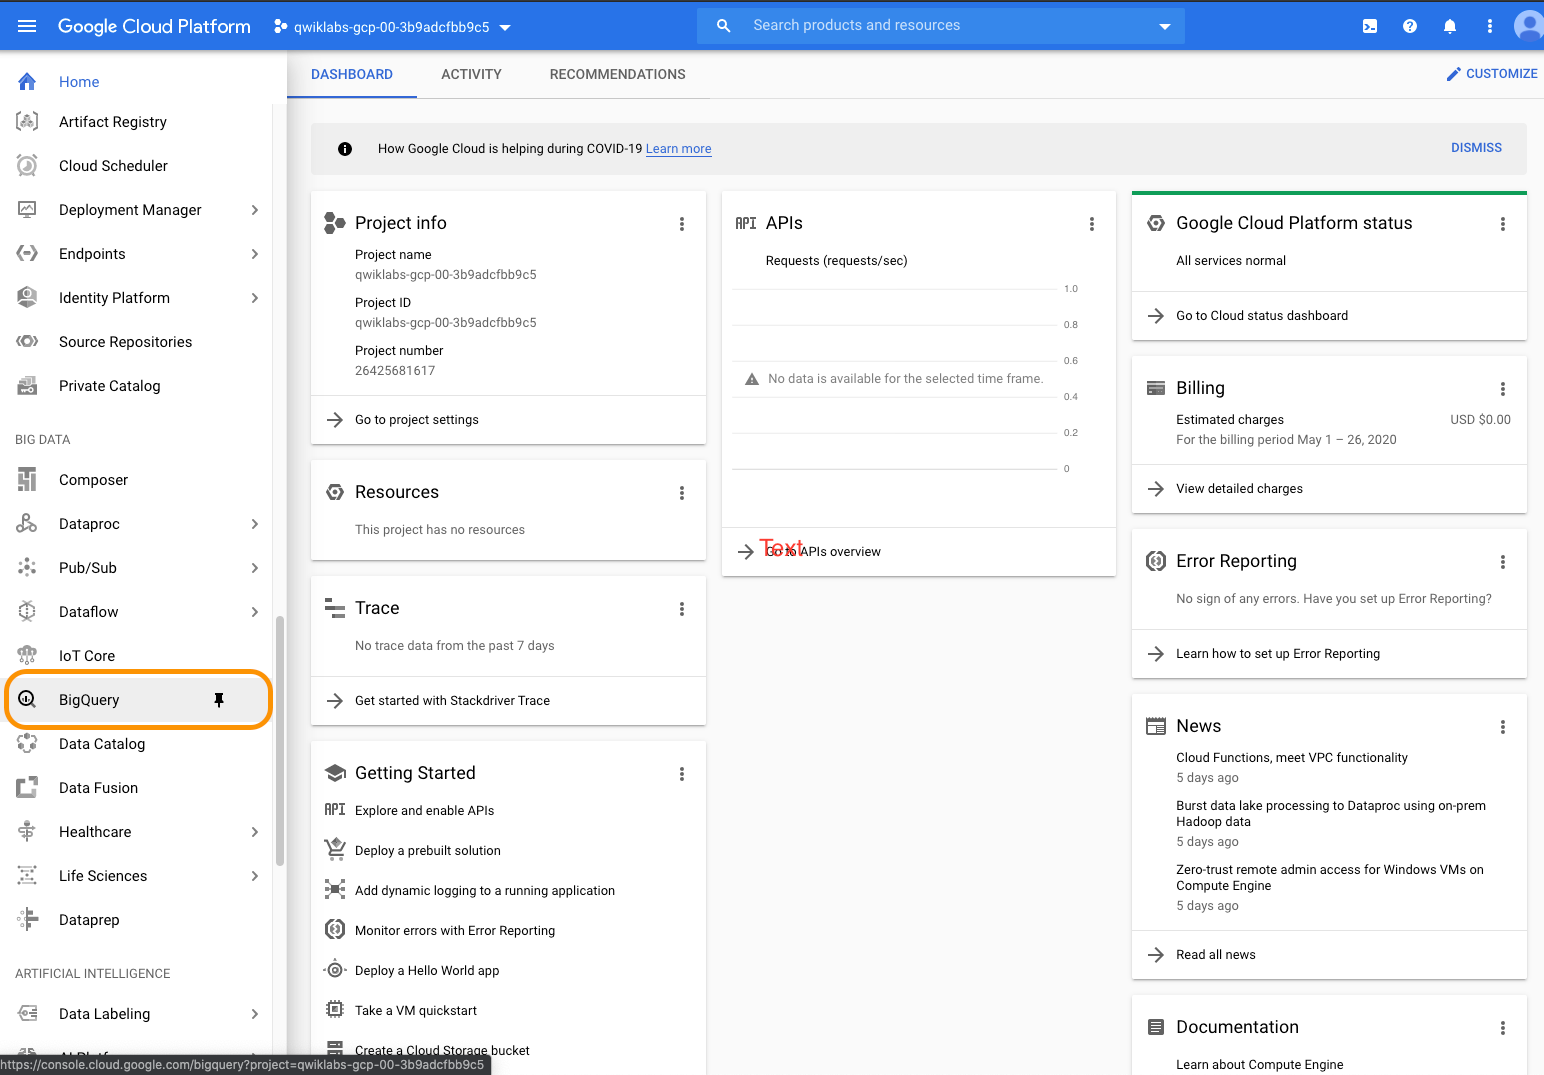Go to project settings
1544x1075 pixels.
click(x=417, y=420)
